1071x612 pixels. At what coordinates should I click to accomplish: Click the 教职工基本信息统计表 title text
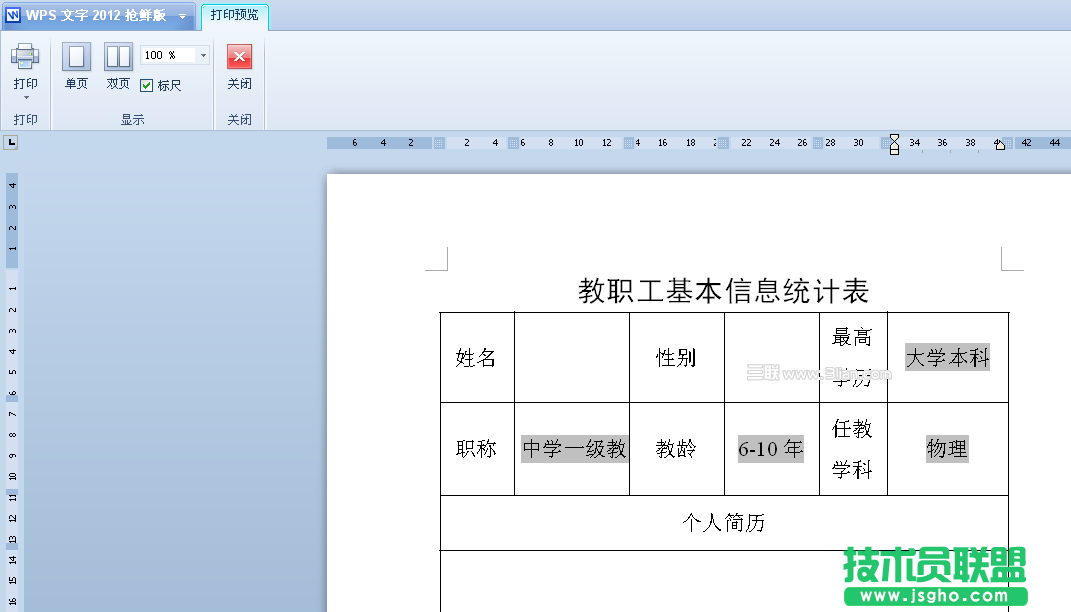723,291
